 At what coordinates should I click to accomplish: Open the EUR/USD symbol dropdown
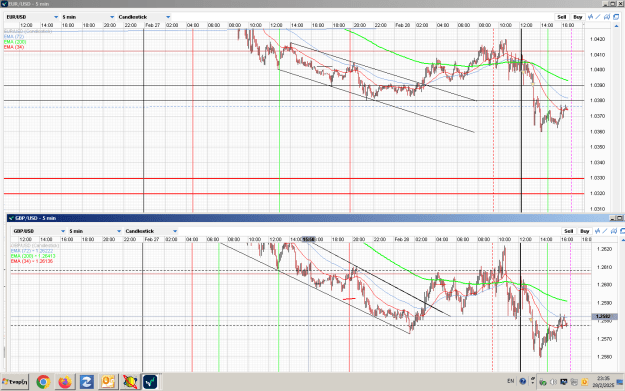(x=32, y=17)
